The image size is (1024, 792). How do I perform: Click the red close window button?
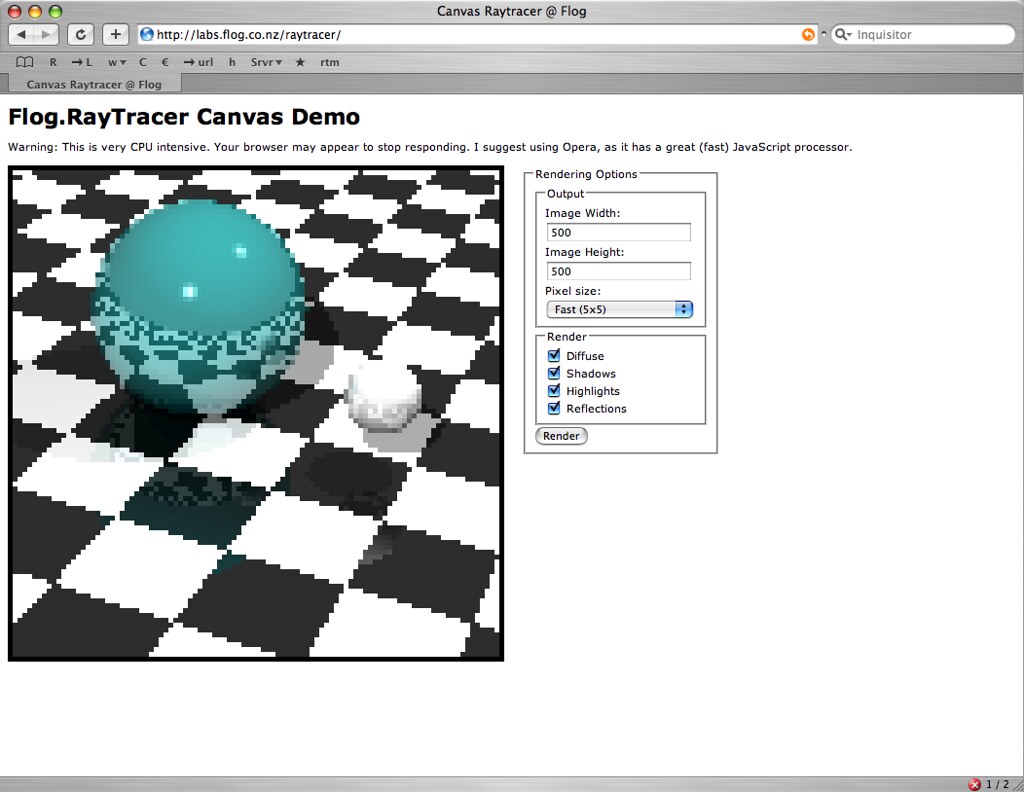click(x=14, y=11)
